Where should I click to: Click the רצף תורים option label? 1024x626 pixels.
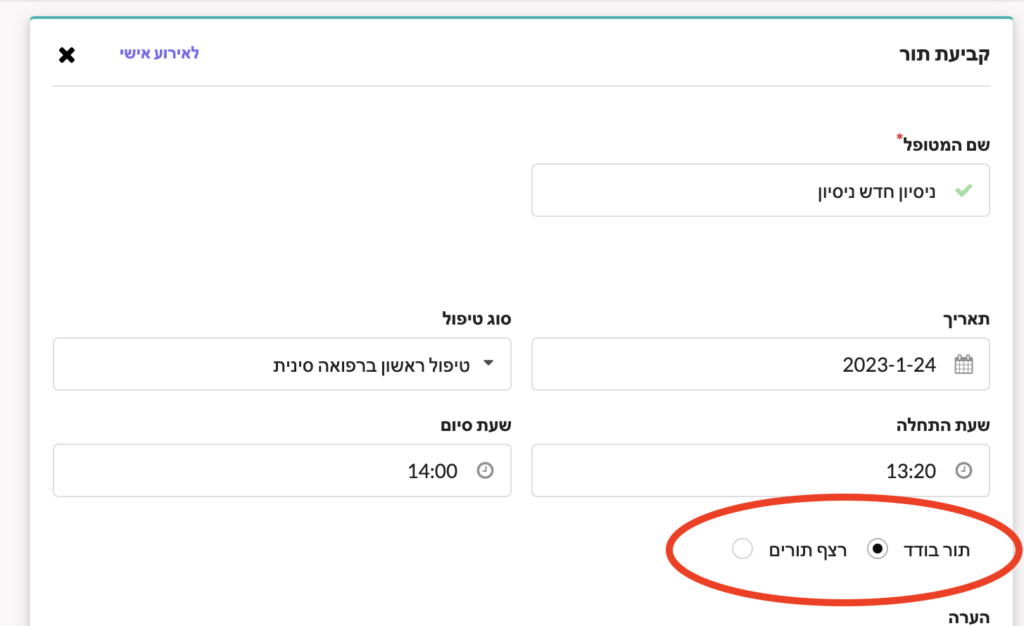pos(808,550)
